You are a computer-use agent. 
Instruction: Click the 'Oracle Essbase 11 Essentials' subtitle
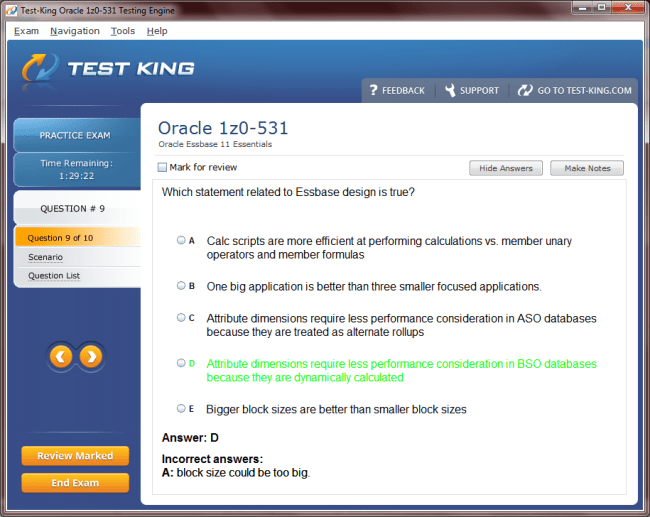pos(215,144)
